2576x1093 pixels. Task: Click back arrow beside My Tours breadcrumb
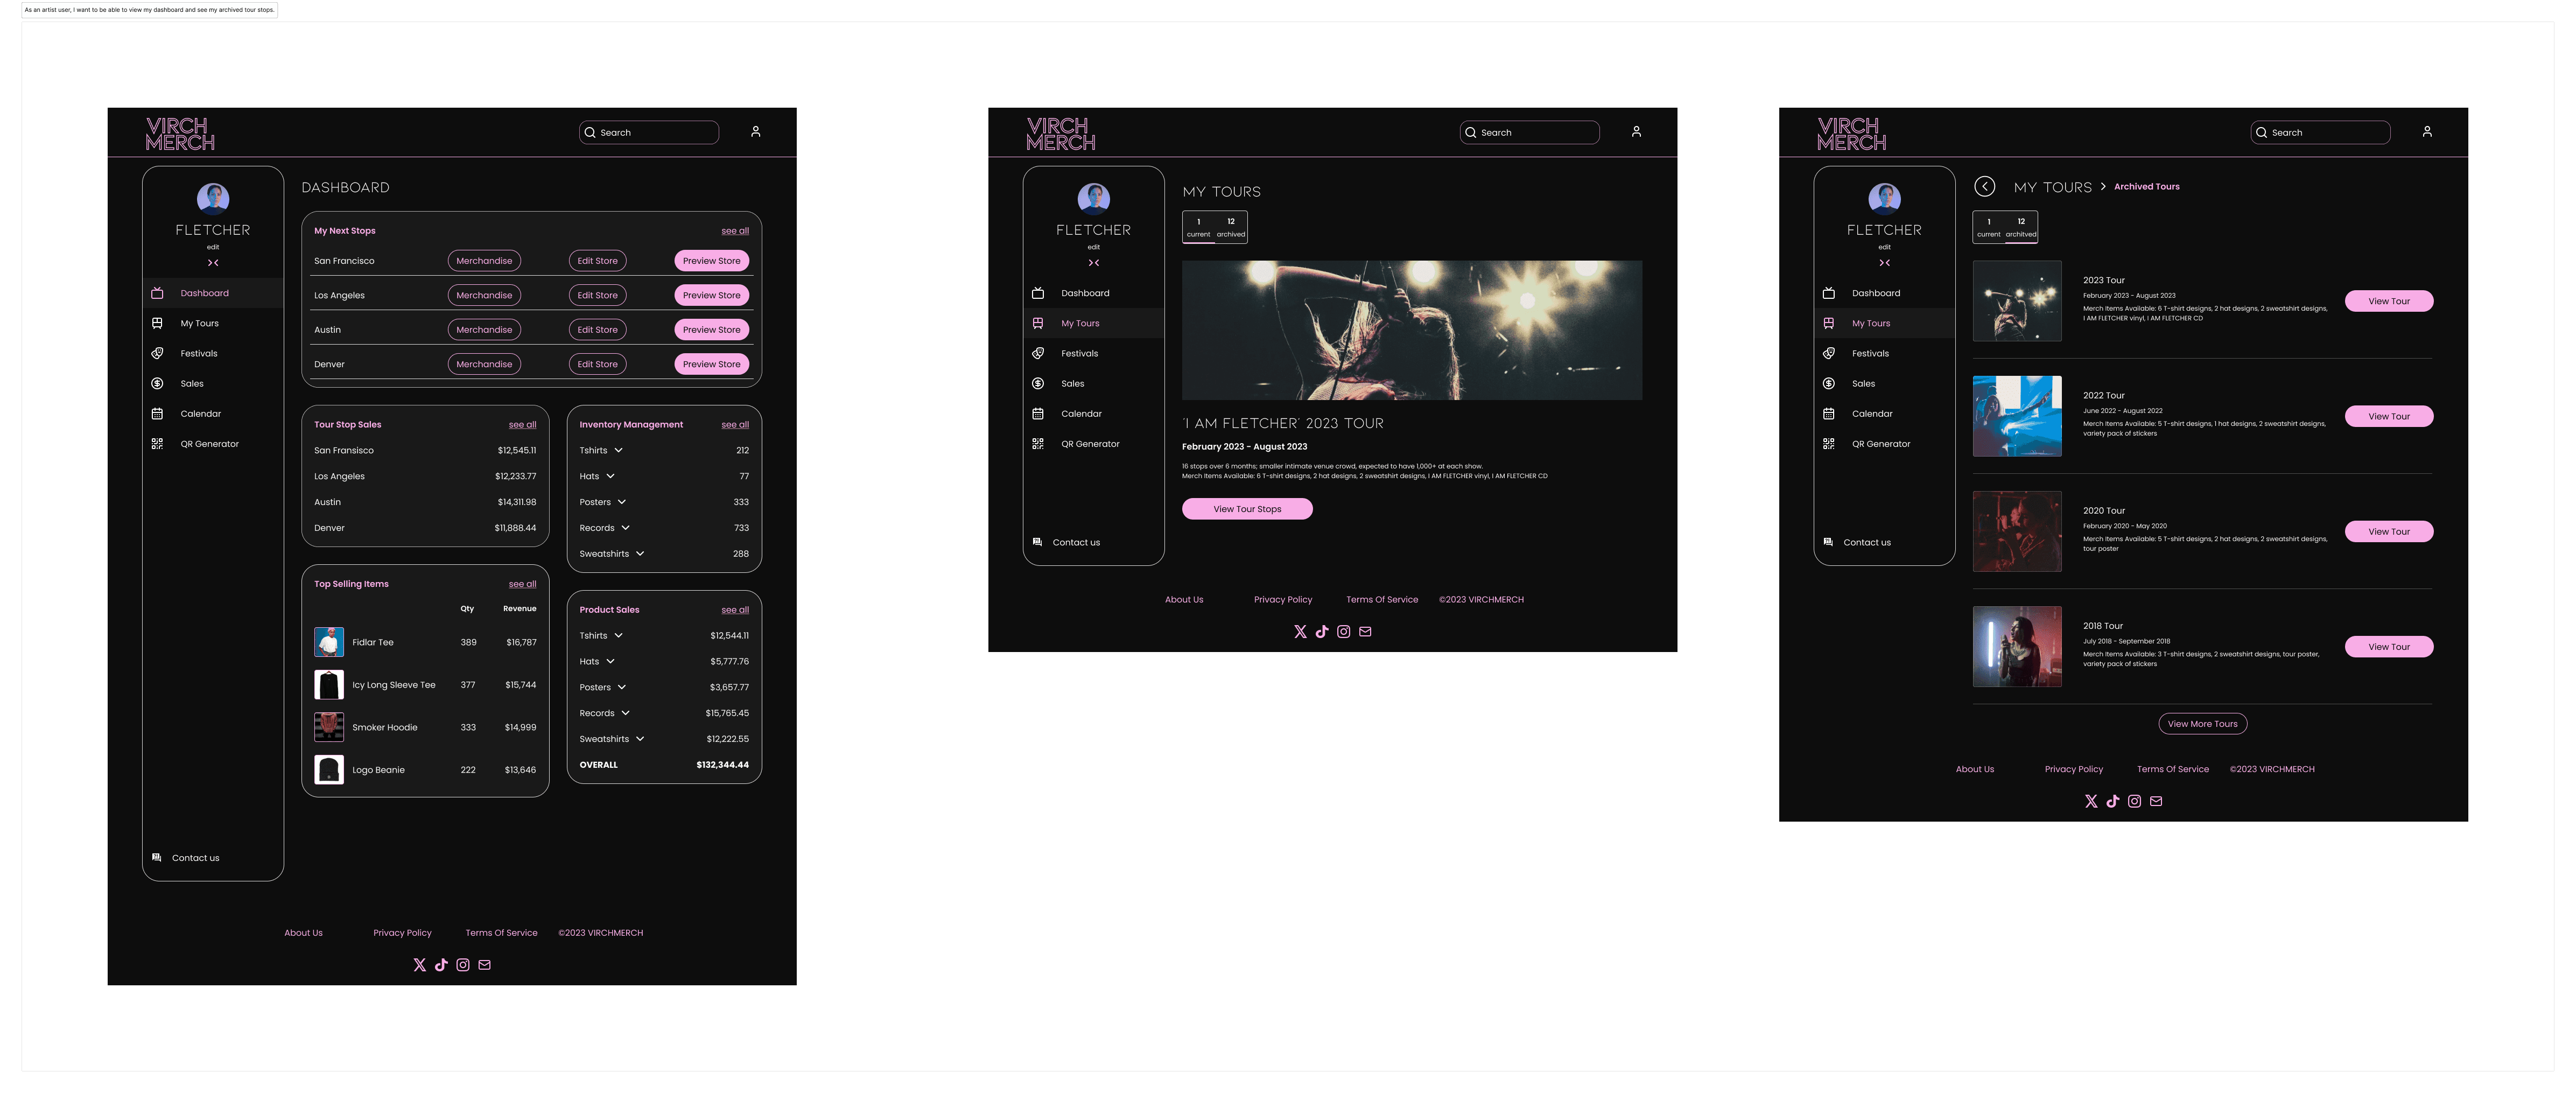[x=1984, y=187]
